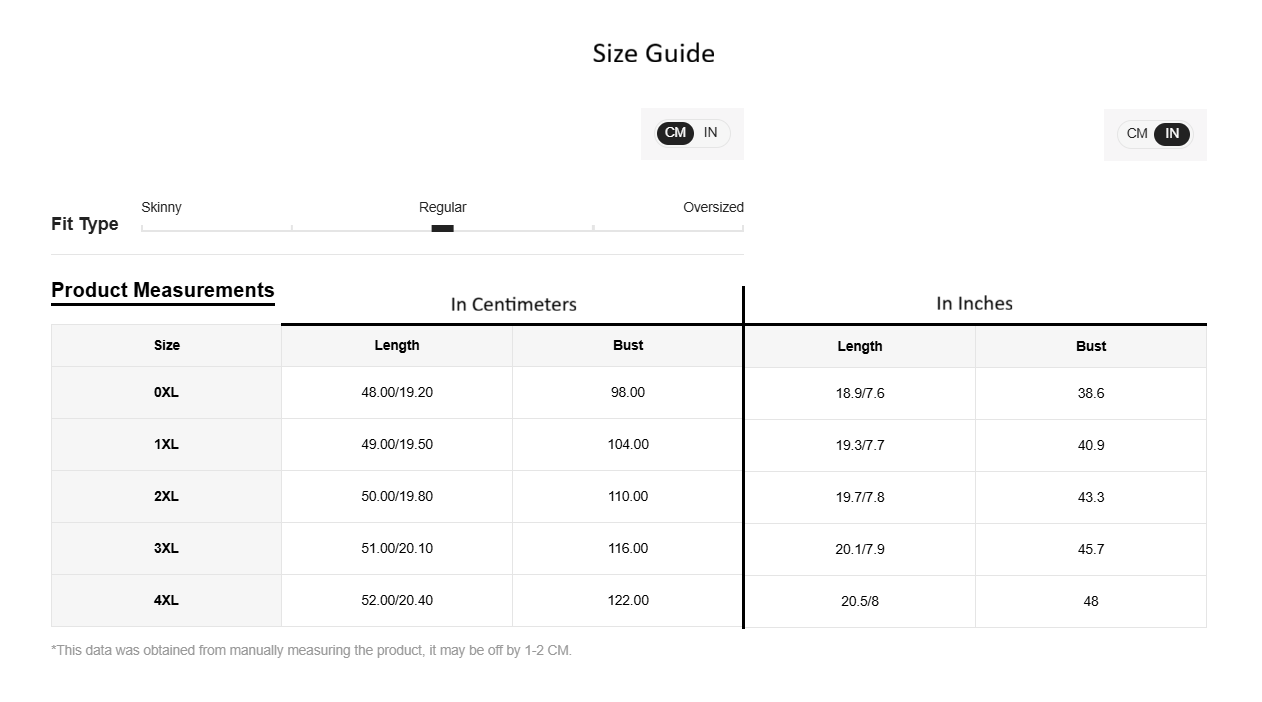This screenshot has width=1262, height=702.
Task: Click the 19.7/7.8 length cell
Action: [x=860, y=497]
